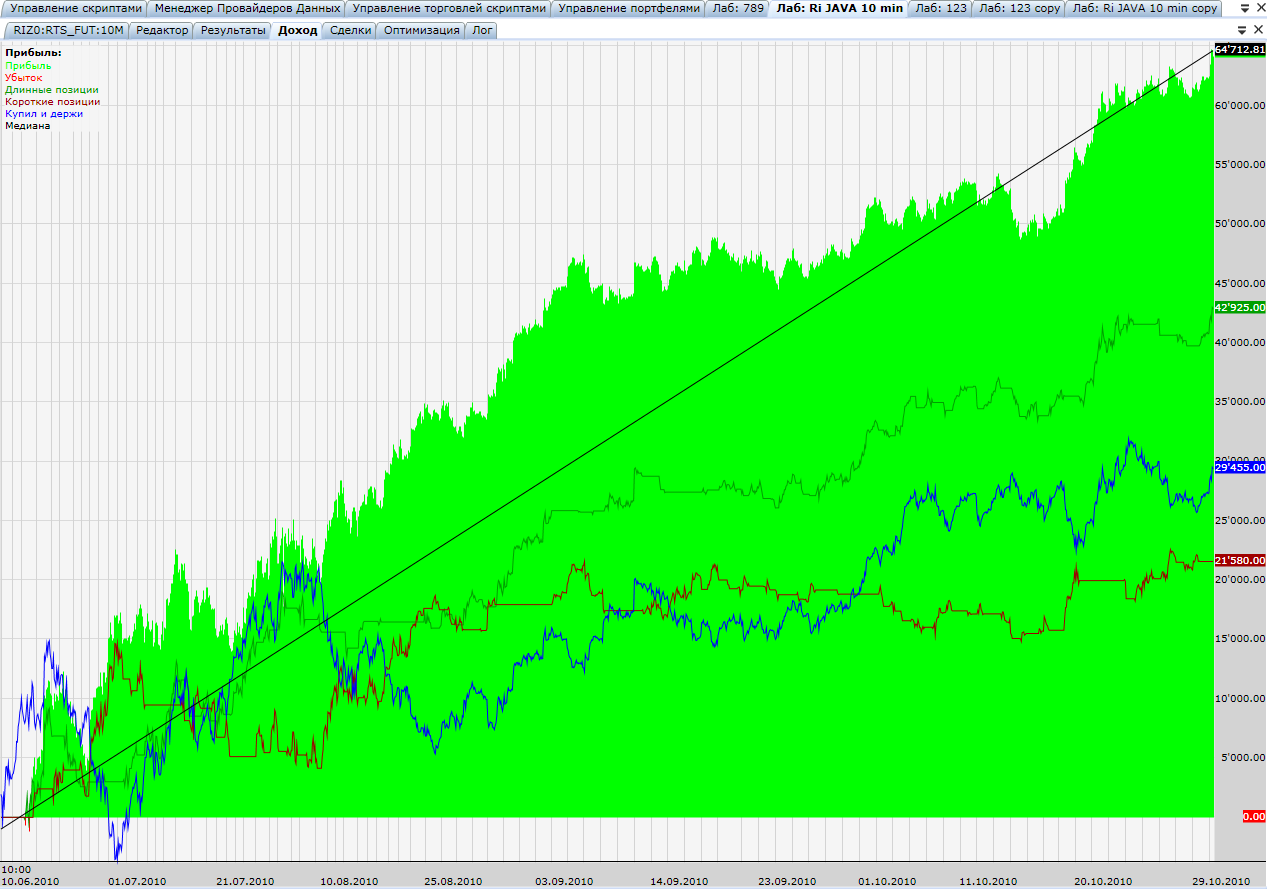Click the bold Прибыль: legend heading

tap(33, 52)
